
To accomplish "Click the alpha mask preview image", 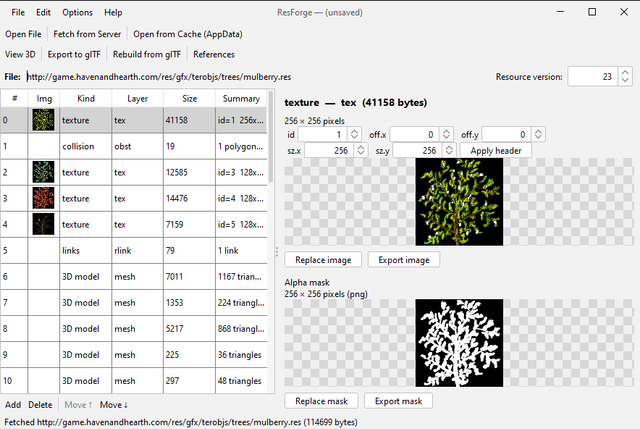I will point(459,343).
